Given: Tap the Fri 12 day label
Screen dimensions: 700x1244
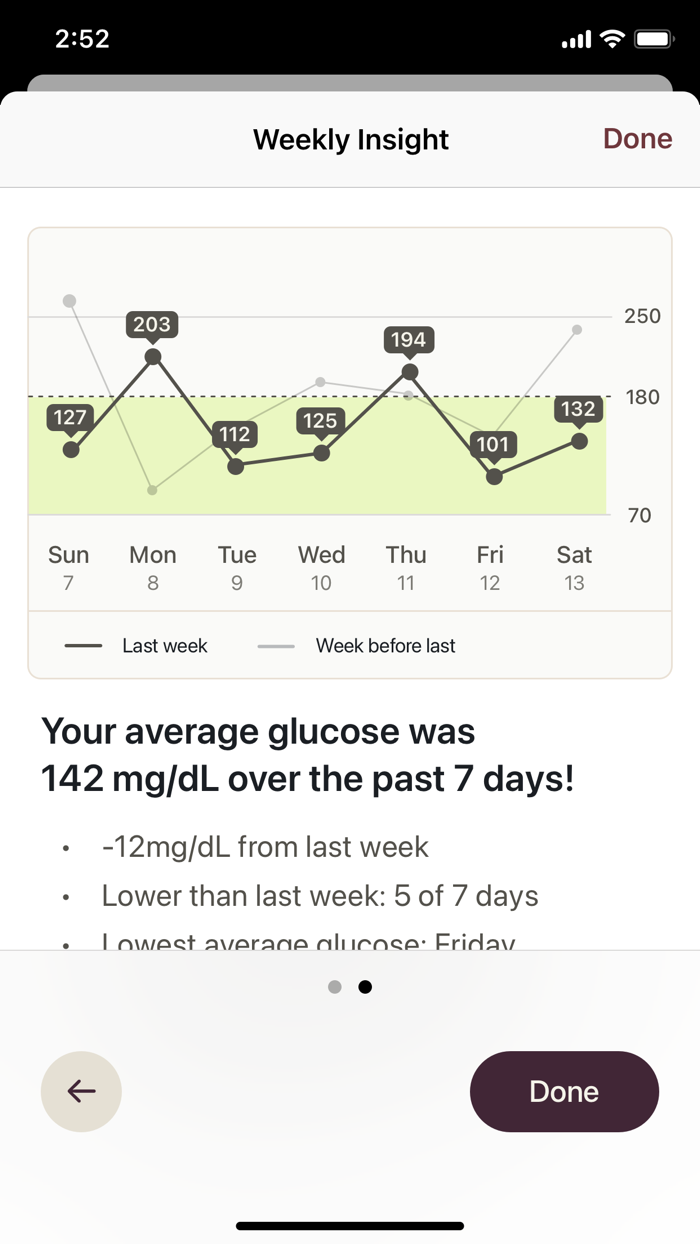Looking at the screenshot, I should point(489,566).
